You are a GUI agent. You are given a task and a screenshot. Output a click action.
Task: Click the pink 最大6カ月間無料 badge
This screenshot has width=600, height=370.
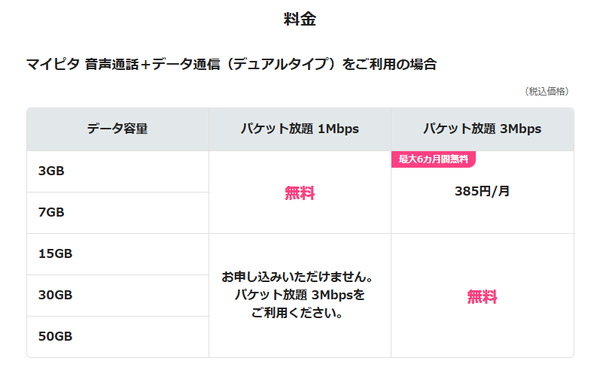(433, 159)
